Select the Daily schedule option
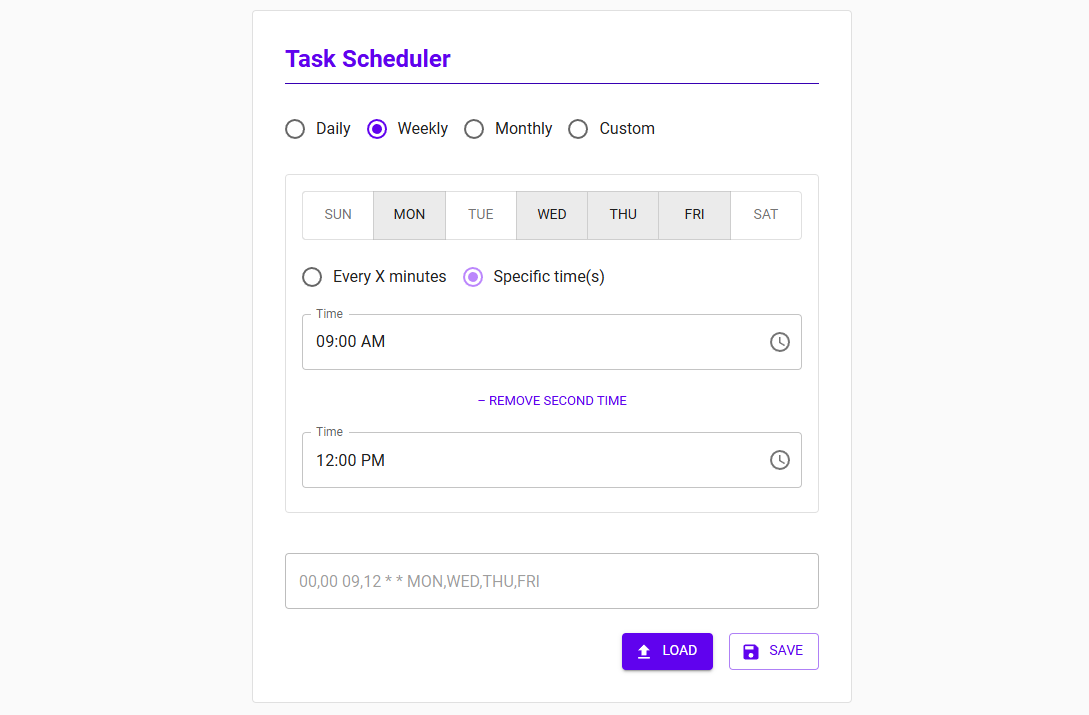 295,129
